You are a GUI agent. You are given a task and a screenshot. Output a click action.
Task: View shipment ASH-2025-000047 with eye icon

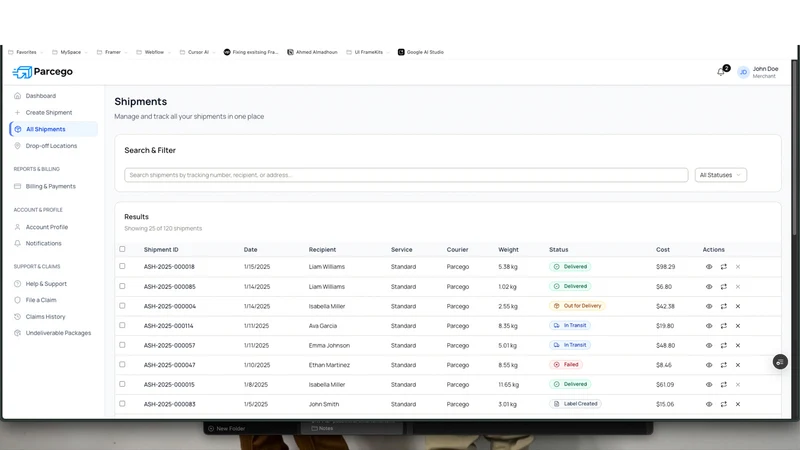[x=709, y=365]
